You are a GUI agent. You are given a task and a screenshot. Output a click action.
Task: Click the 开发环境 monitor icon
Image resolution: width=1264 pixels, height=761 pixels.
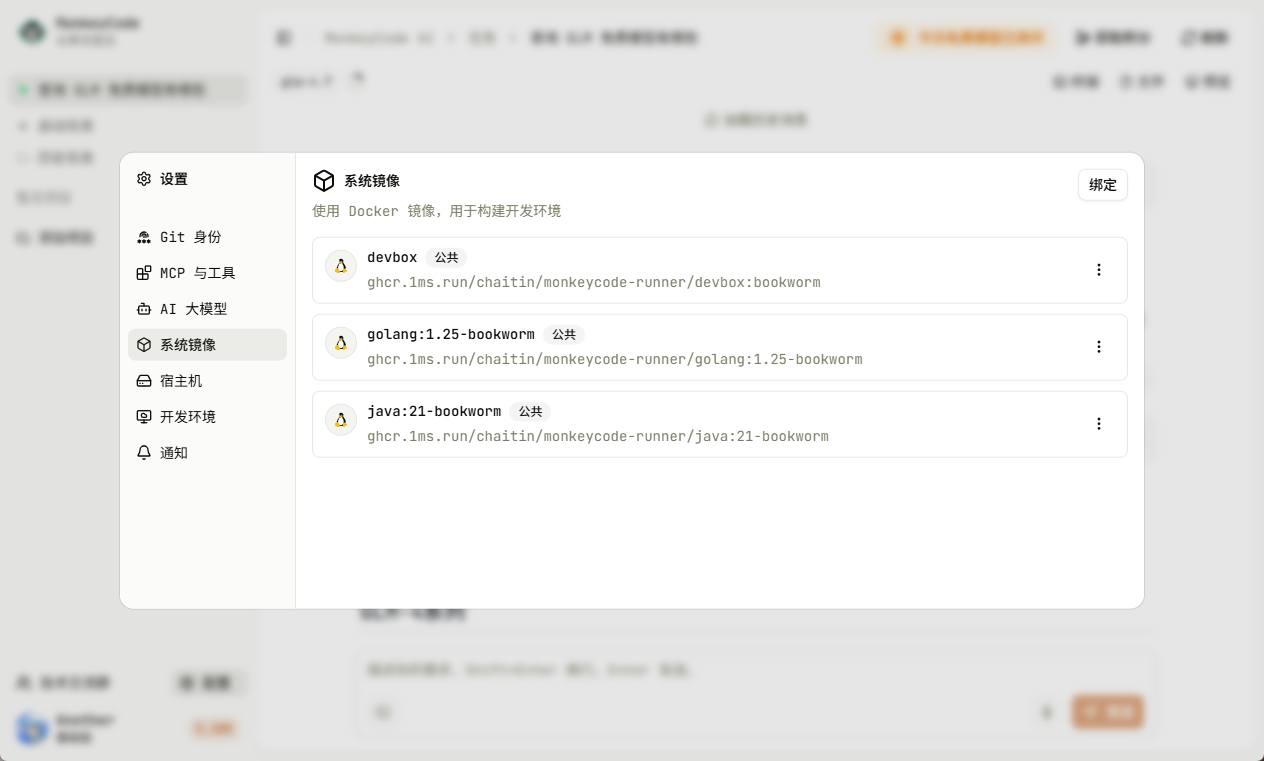coord(144,416)
